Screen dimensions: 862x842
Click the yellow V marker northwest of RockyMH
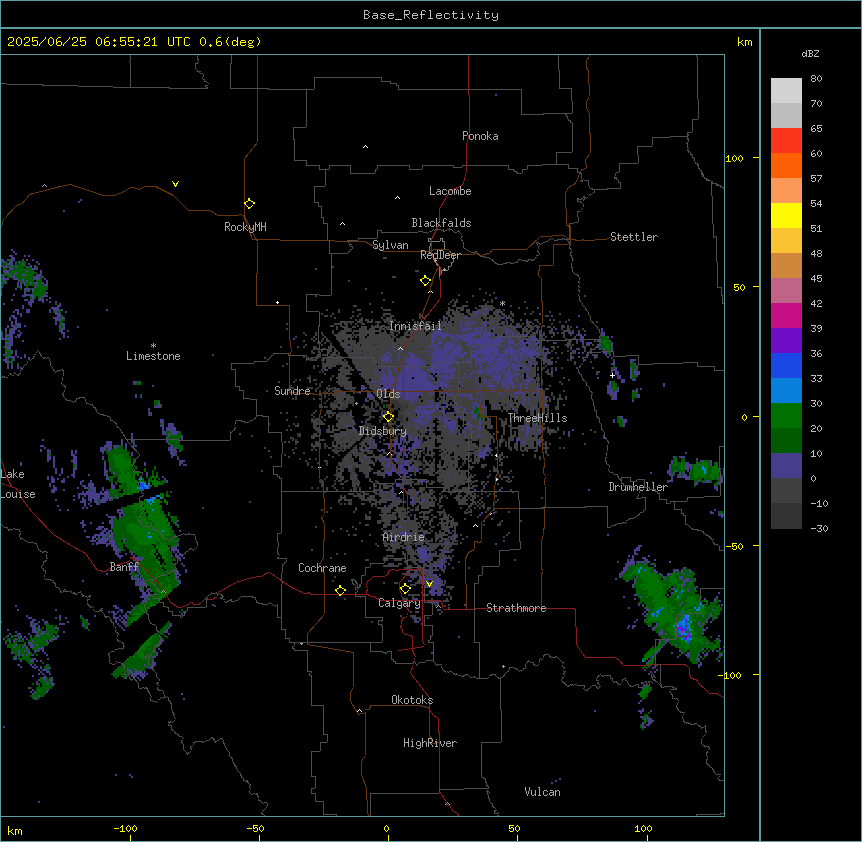pos(175,184)
